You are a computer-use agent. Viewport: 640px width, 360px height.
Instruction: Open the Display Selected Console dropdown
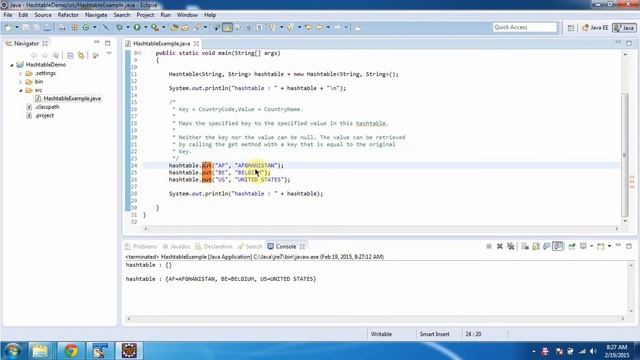click(x=591, y=246)
